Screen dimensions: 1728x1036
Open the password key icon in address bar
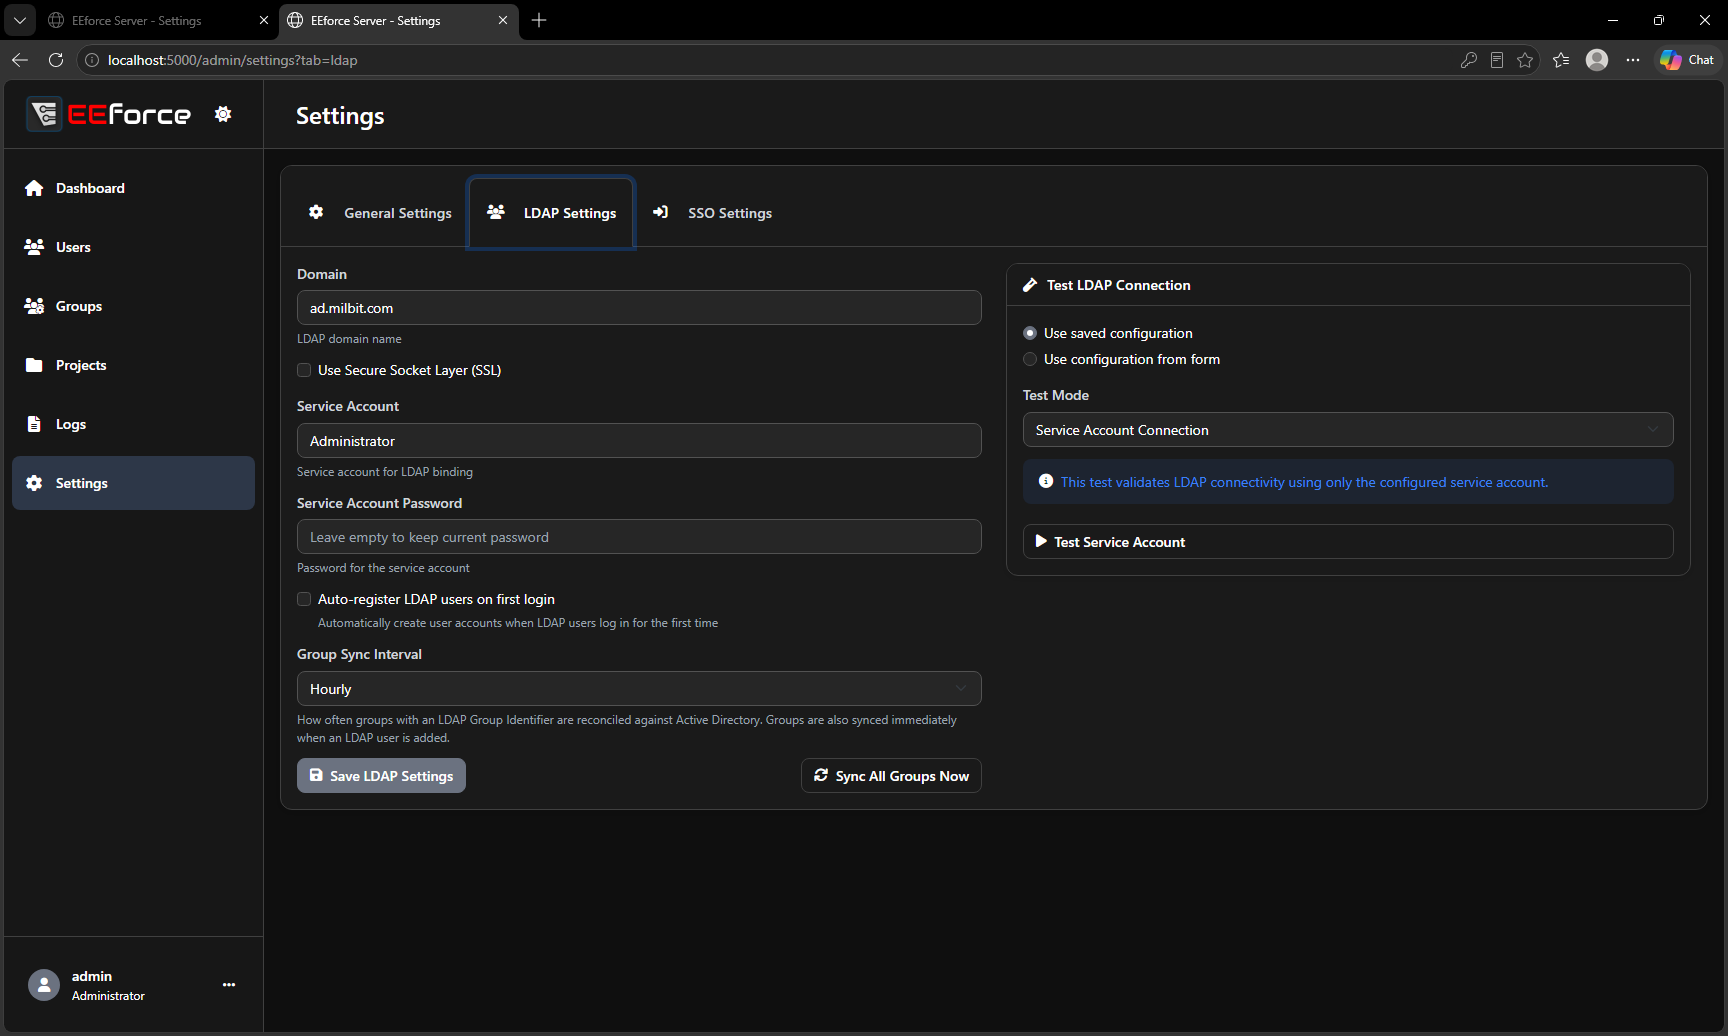point(1468,60)
